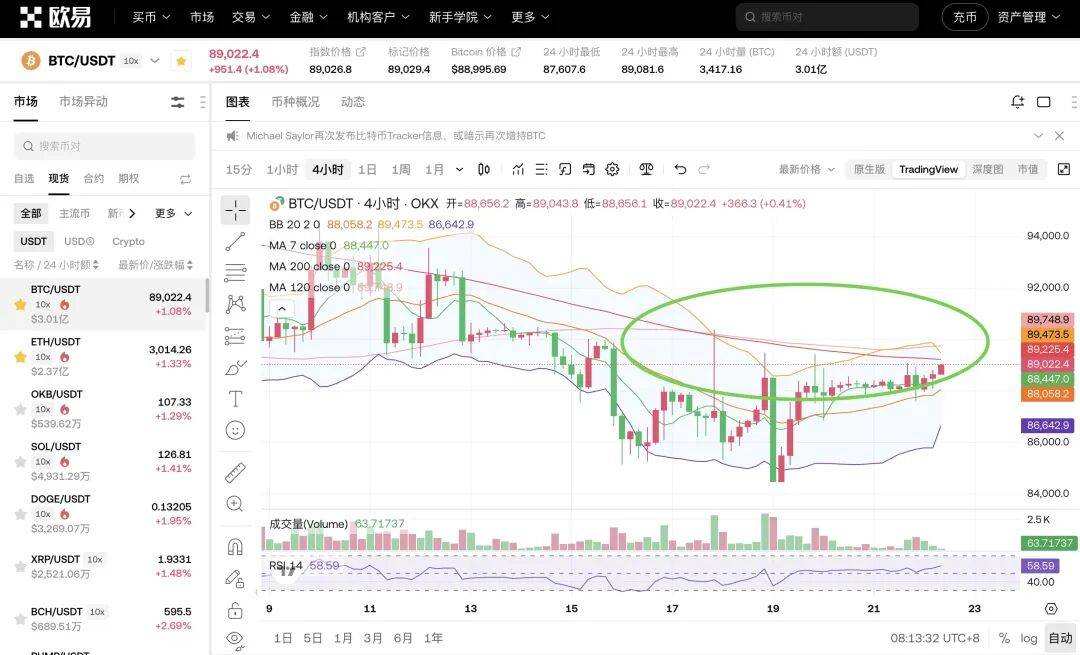This screenshot has width=1080, height=655.
Task: Toggle auto scale (自动) button
Action: pos(1059,638)
